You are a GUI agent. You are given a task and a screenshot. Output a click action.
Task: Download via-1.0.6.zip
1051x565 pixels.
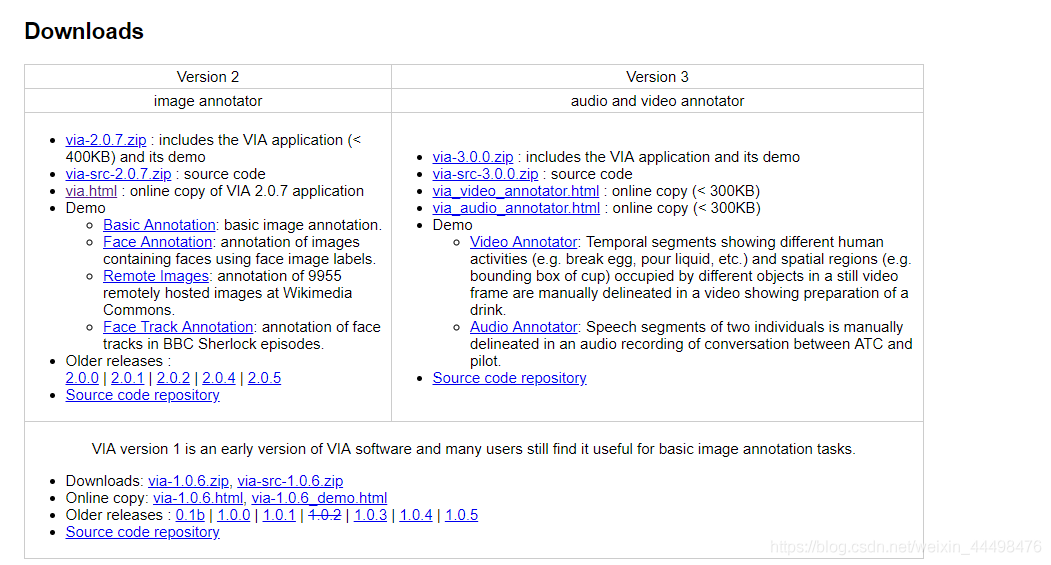click(188, 481)
